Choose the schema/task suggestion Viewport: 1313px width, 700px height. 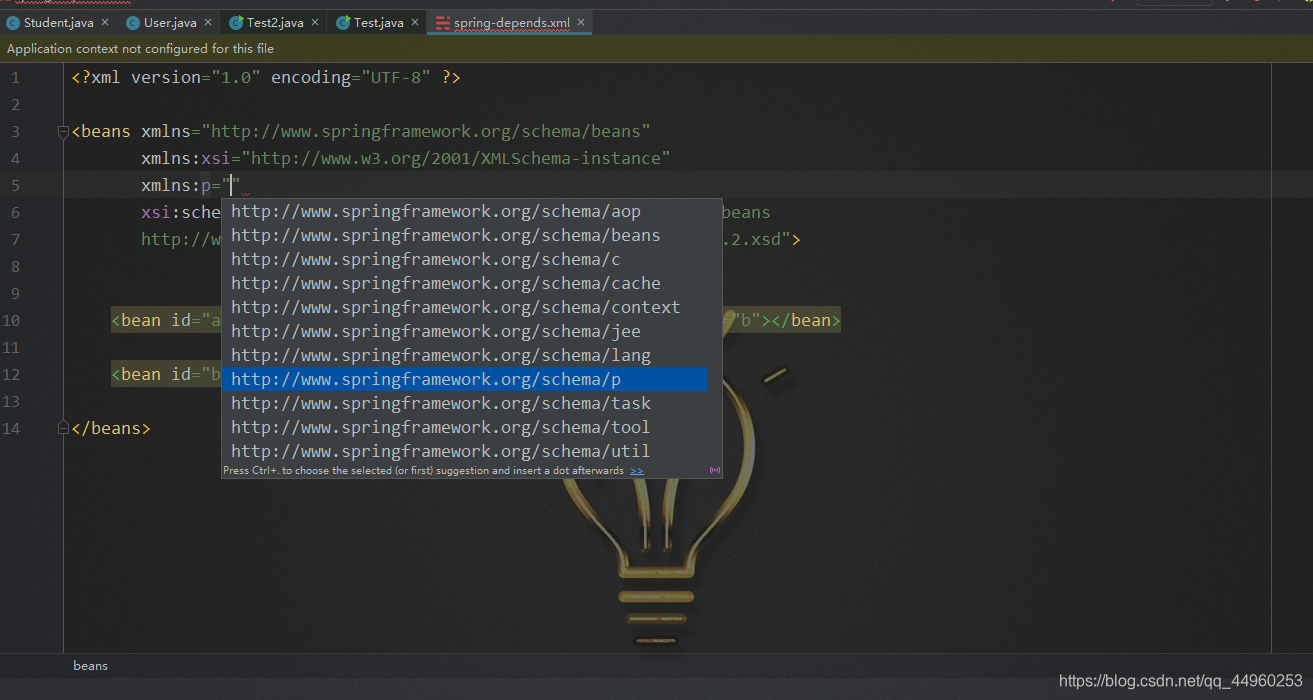tap(465, 404)
